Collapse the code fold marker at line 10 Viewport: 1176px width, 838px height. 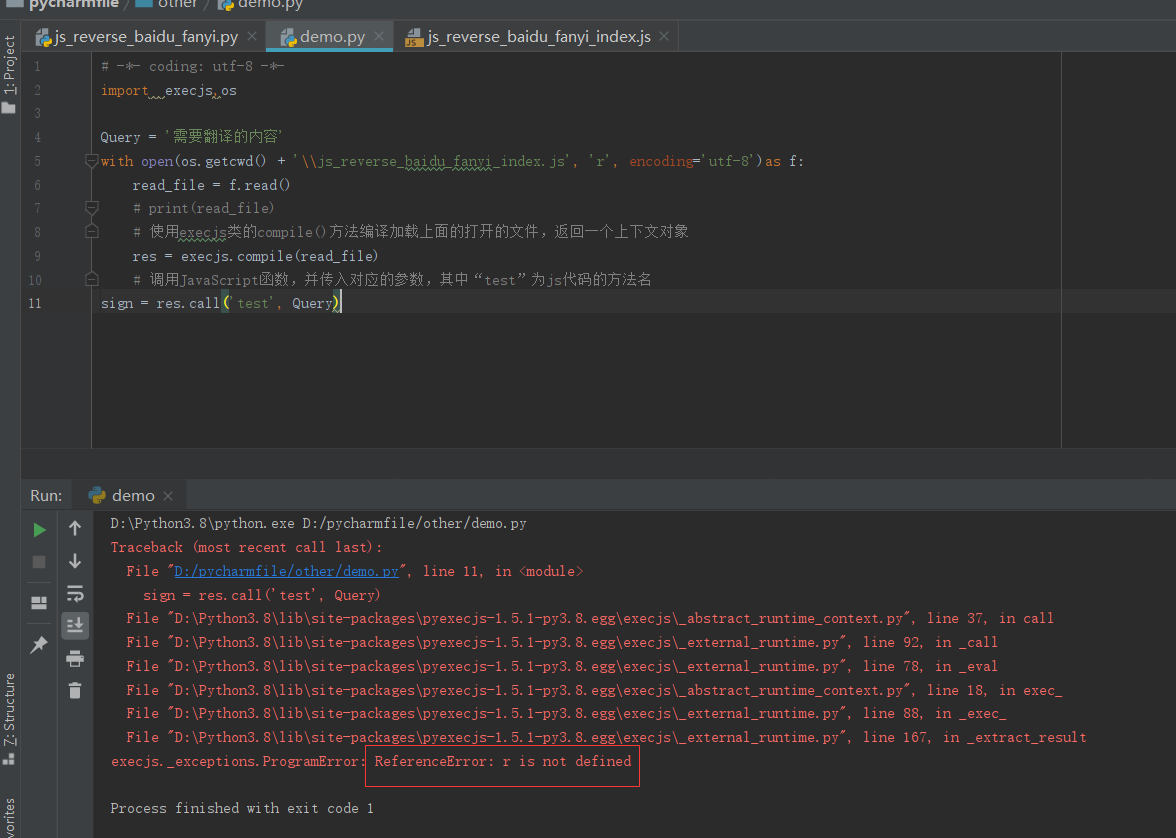tap(91, 278)
